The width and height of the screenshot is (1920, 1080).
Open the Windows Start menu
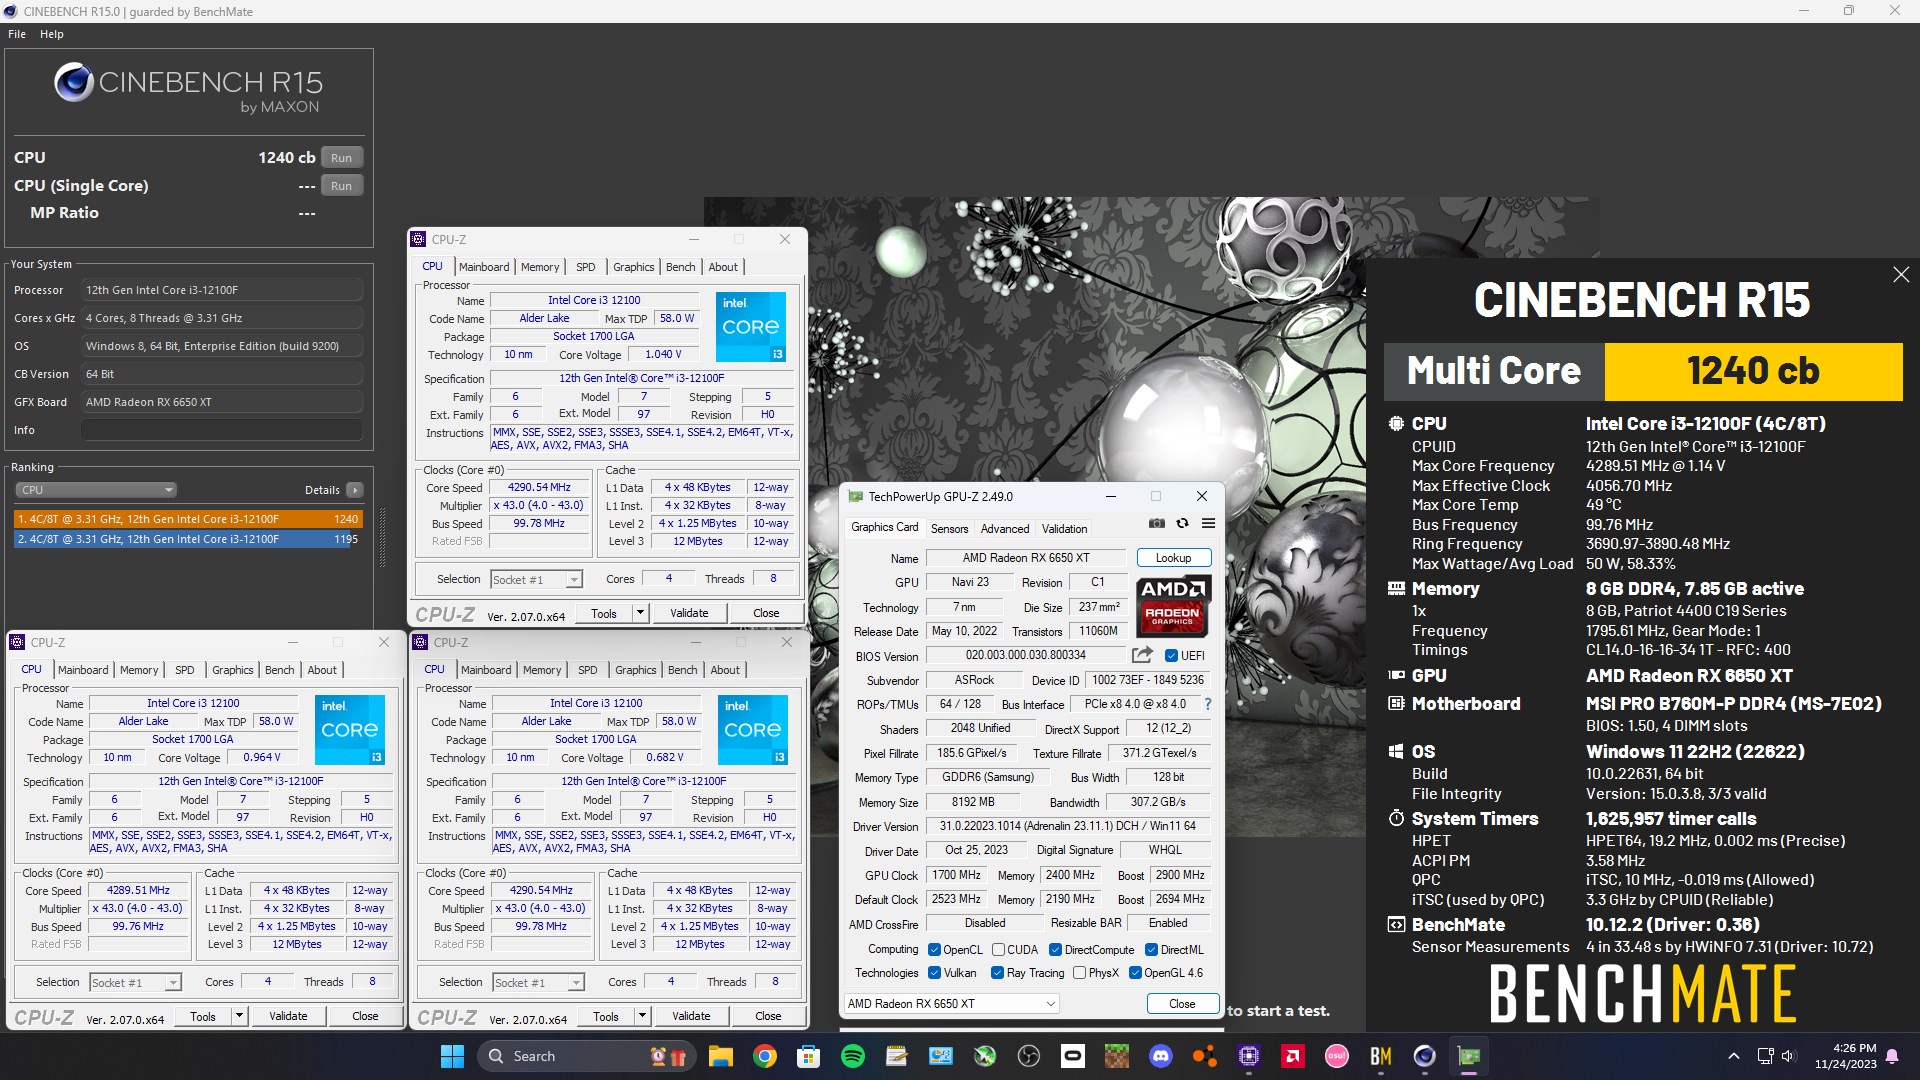[x=452, y=1056]
